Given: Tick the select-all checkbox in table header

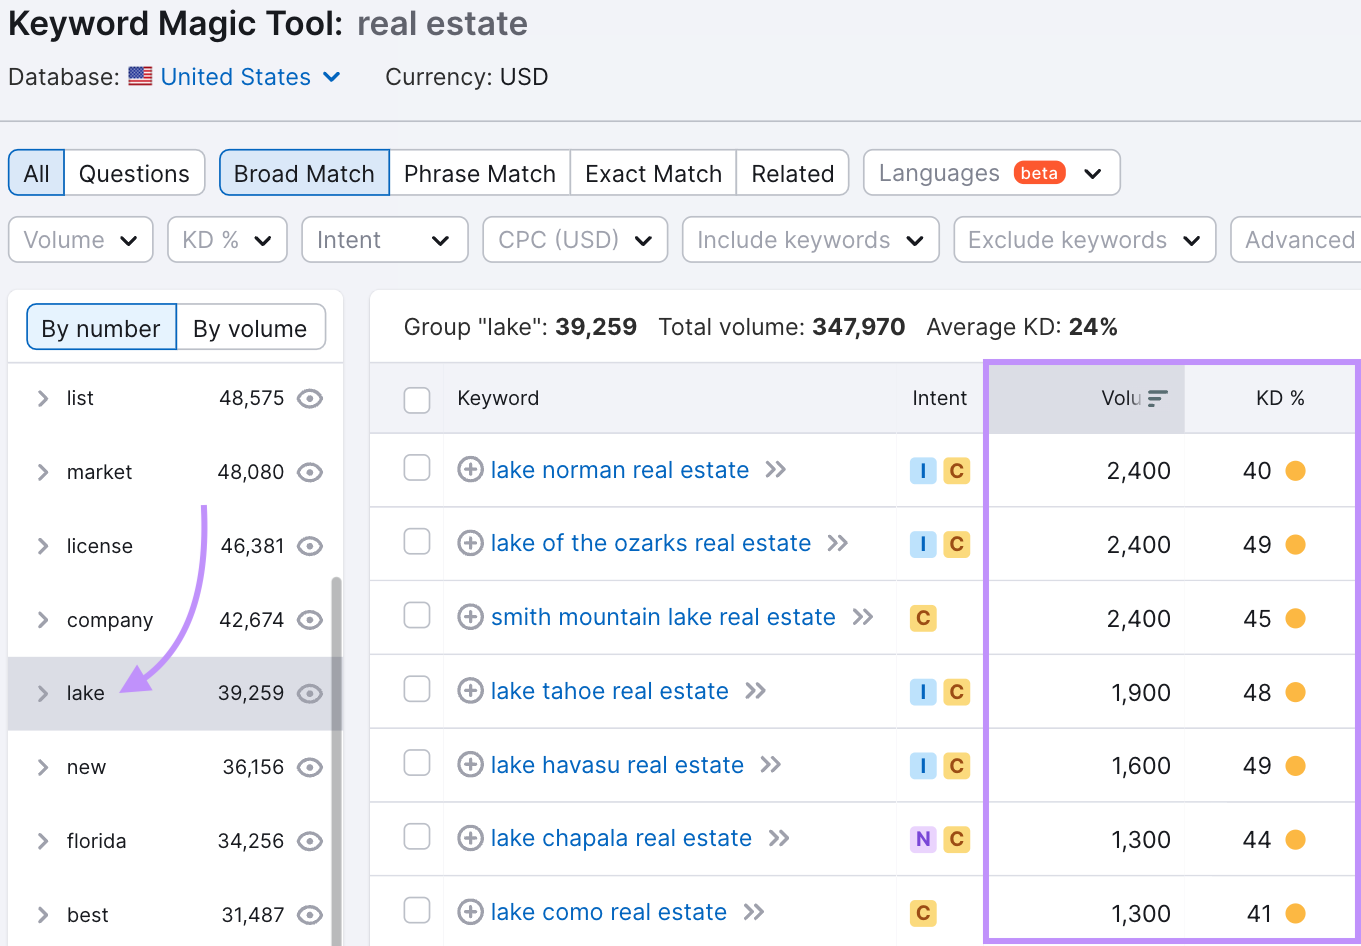Looking at the screenshot, I should 417,400.
